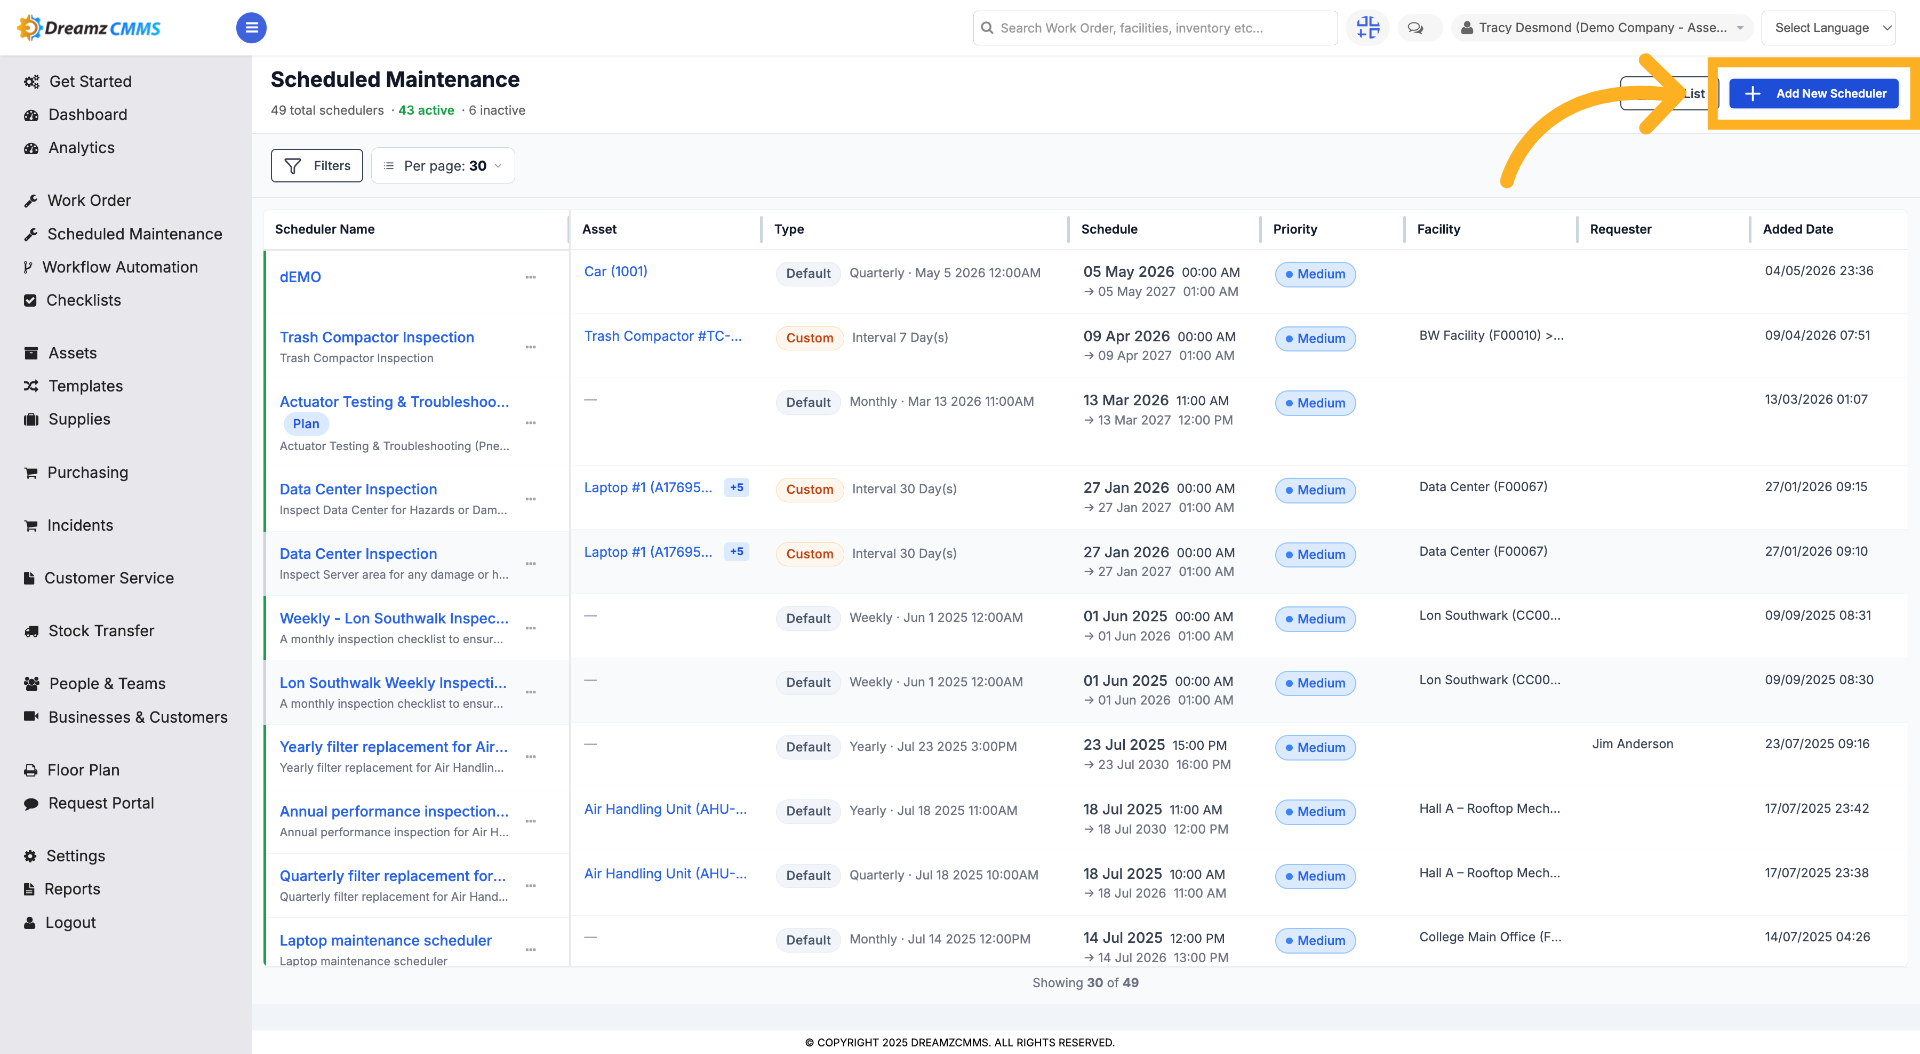1920x1054 pixels.
Task: Open three-dot menu for Actuator Testing row
Action: pos(531,423)
